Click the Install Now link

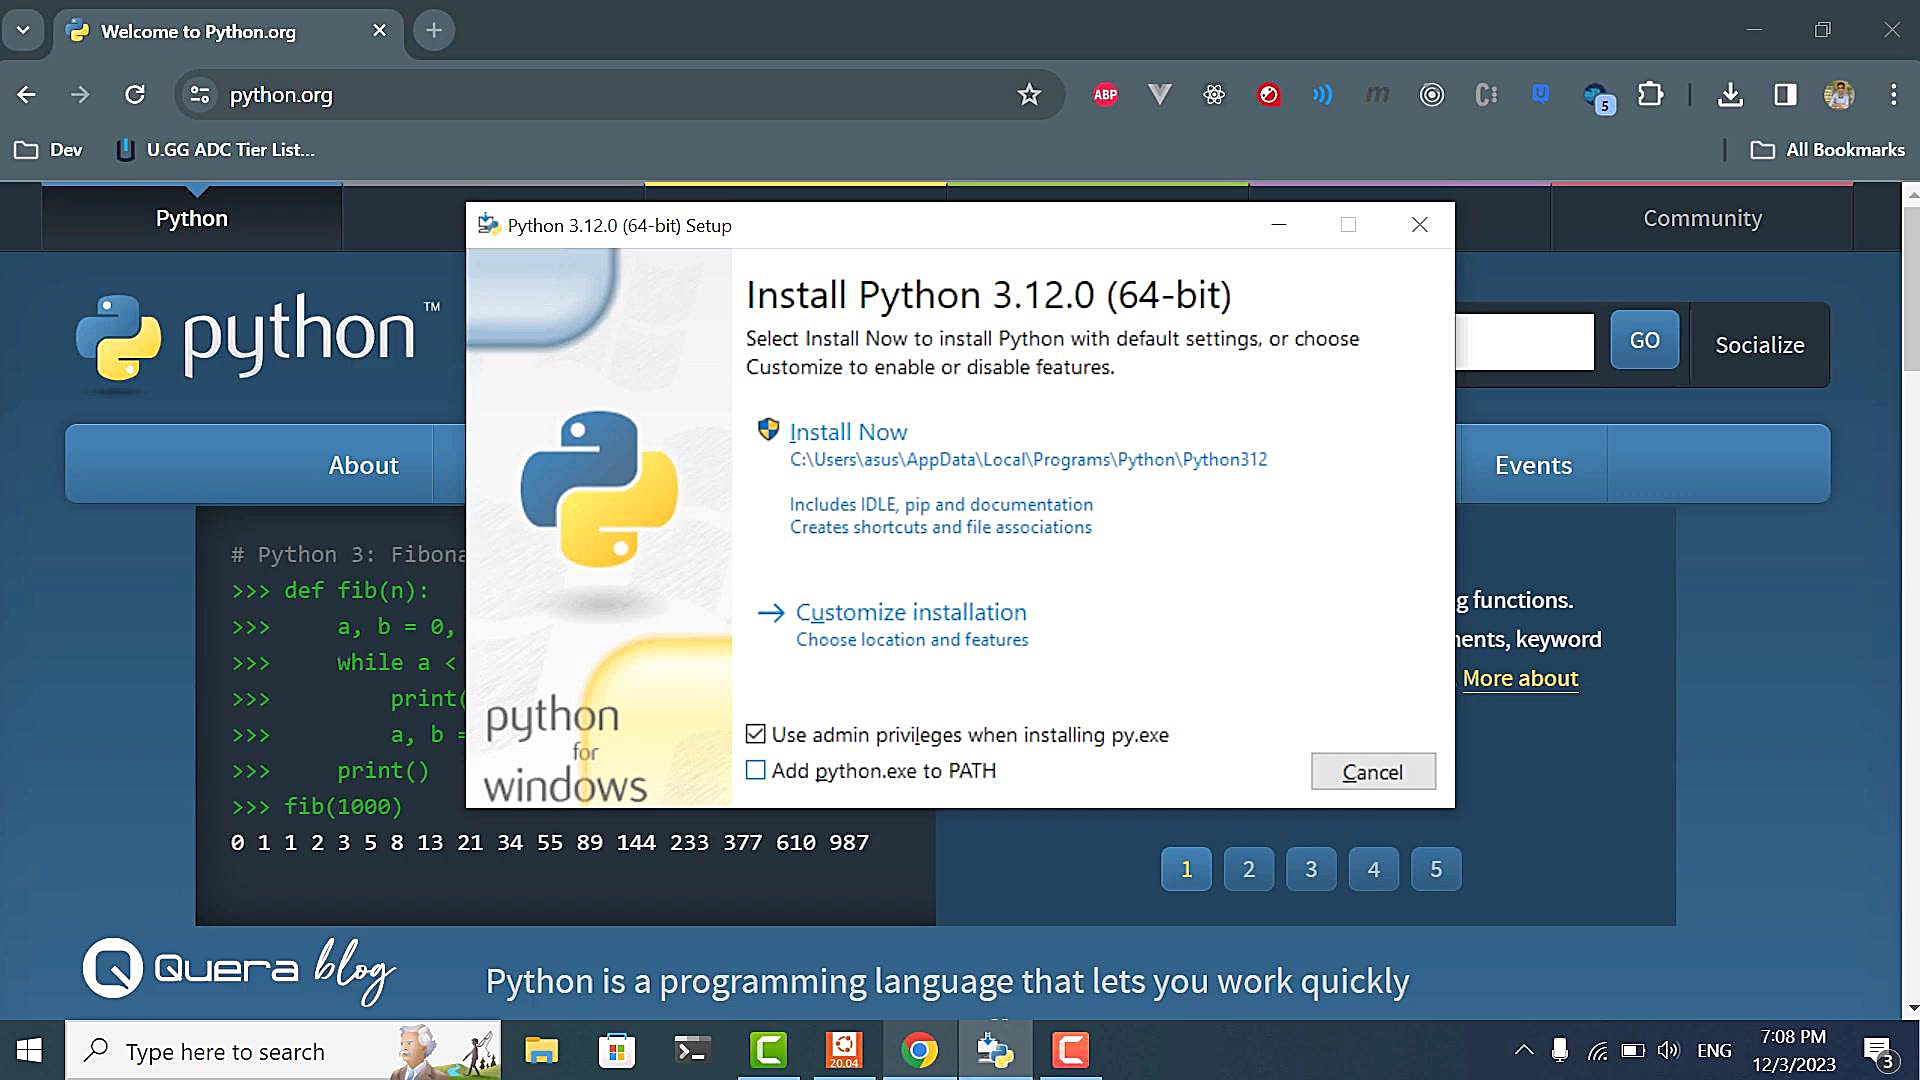tap(848, 432)
